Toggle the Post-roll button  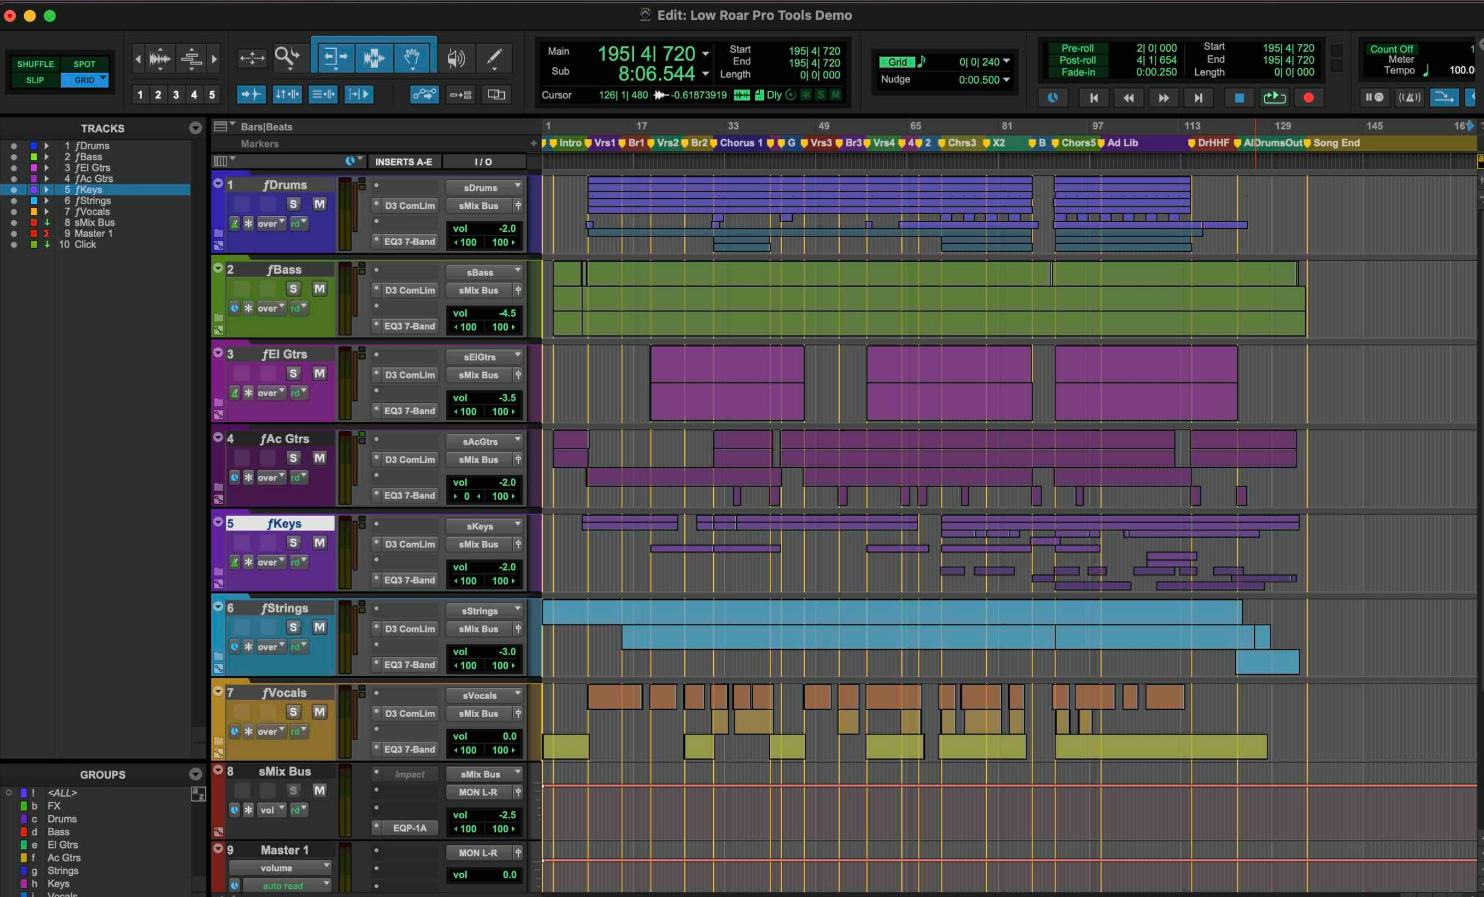tap(1078, 60)
